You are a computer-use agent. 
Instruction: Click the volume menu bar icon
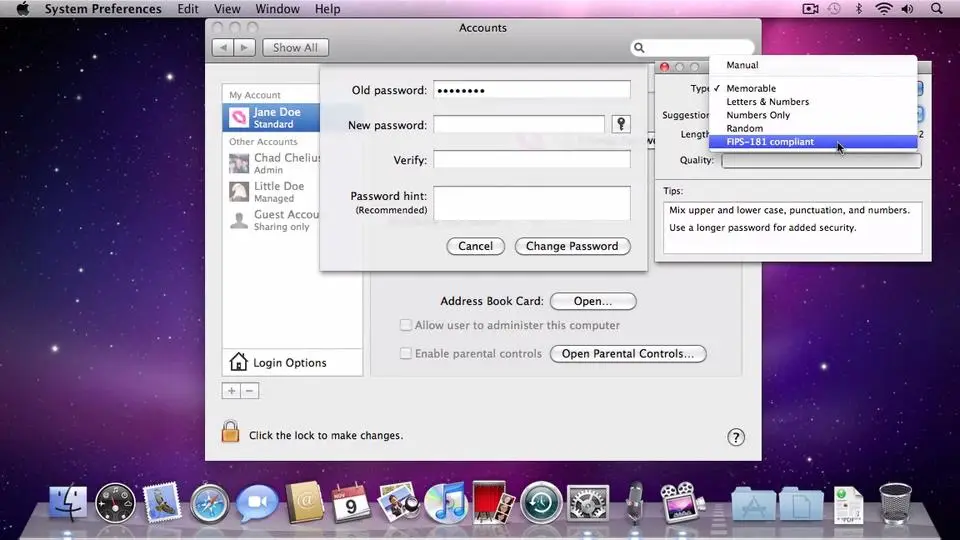(x=908, y=9)
